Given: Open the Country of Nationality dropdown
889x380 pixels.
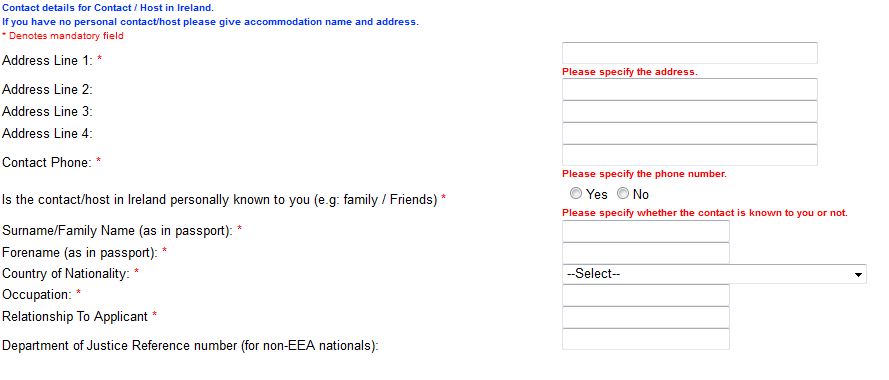Looking at the screenshot, I should click(714, 274).
